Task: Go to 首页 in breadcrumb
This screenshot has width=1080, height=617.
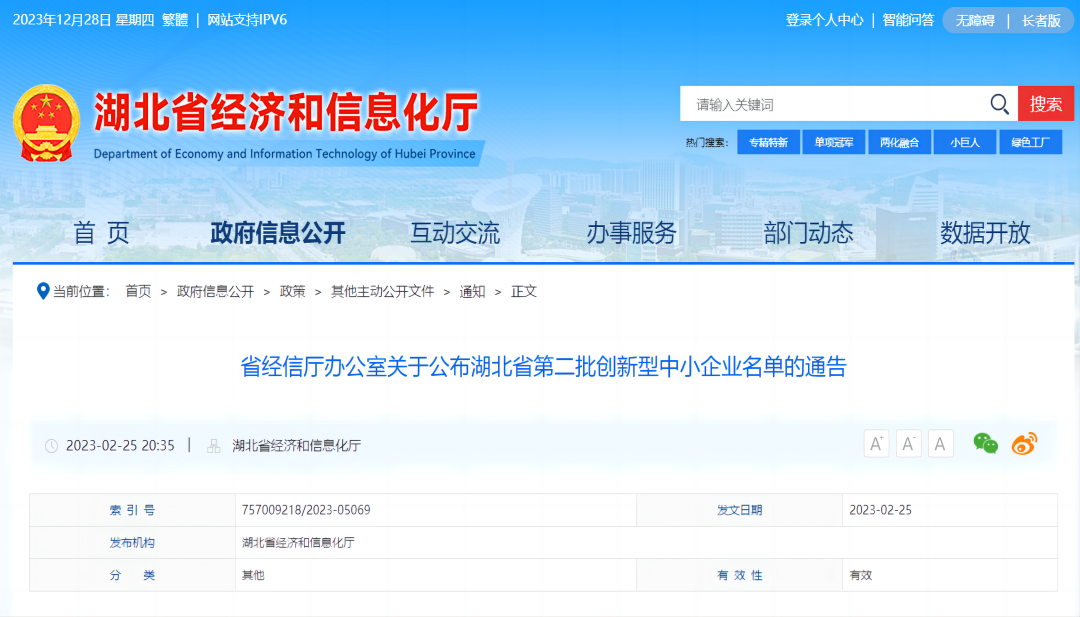Action: point(138,291)
